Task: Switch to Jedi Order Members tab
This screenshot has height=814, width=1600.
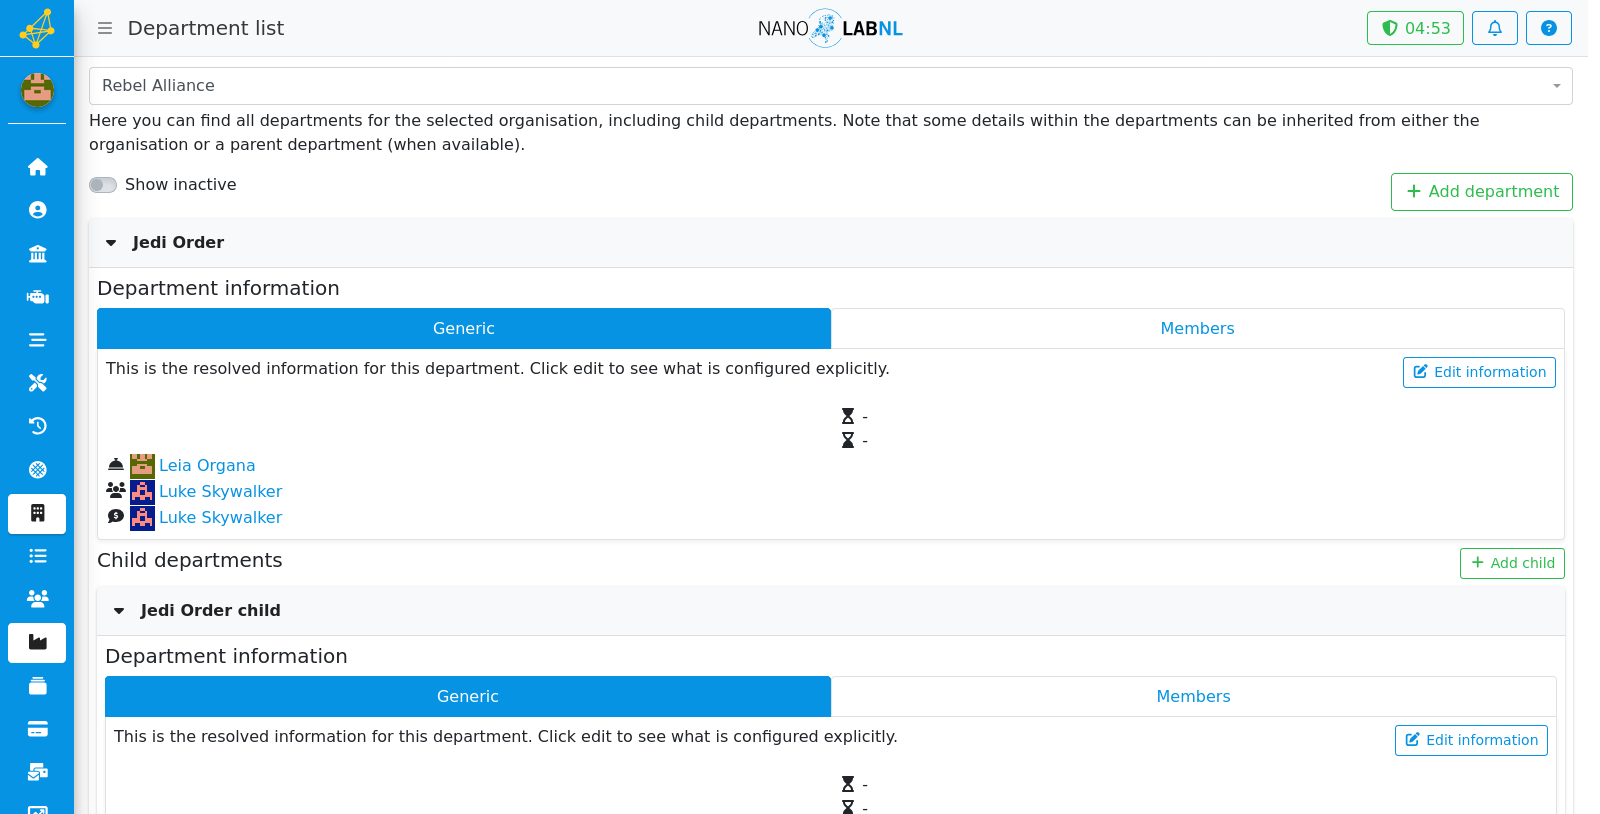Action: (1197, 328)
